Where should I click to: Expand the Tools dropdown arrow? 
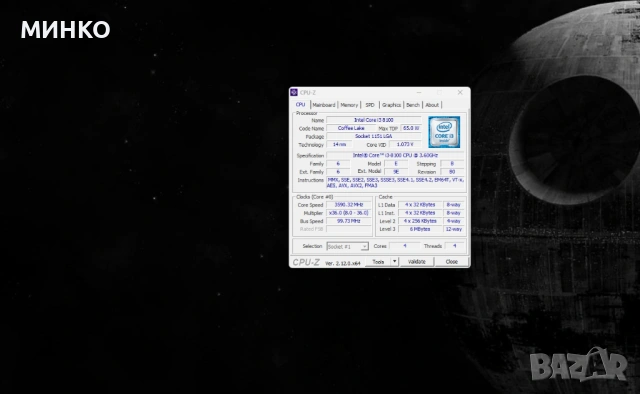394,262
